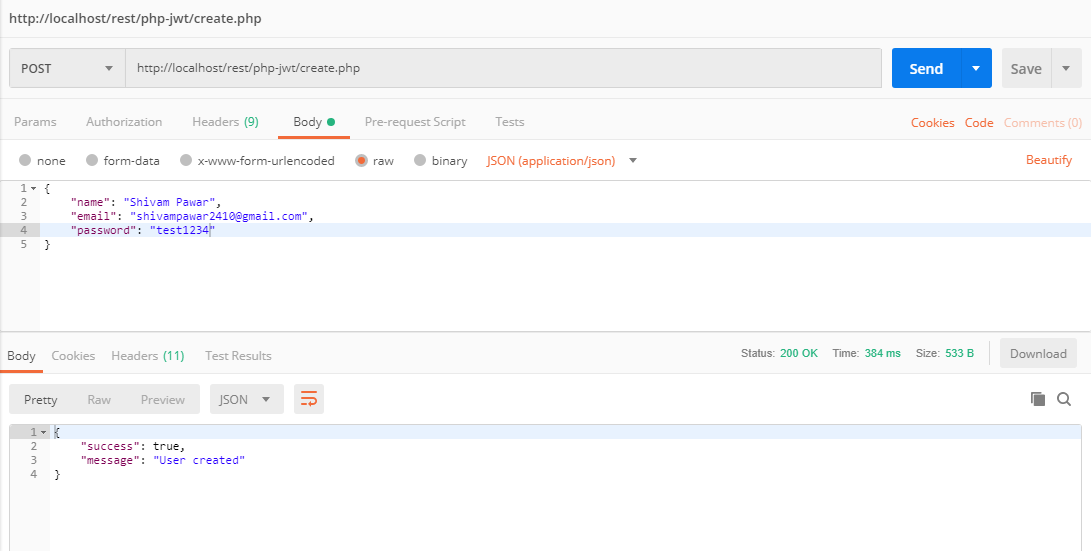Click the Send request button

926,68
